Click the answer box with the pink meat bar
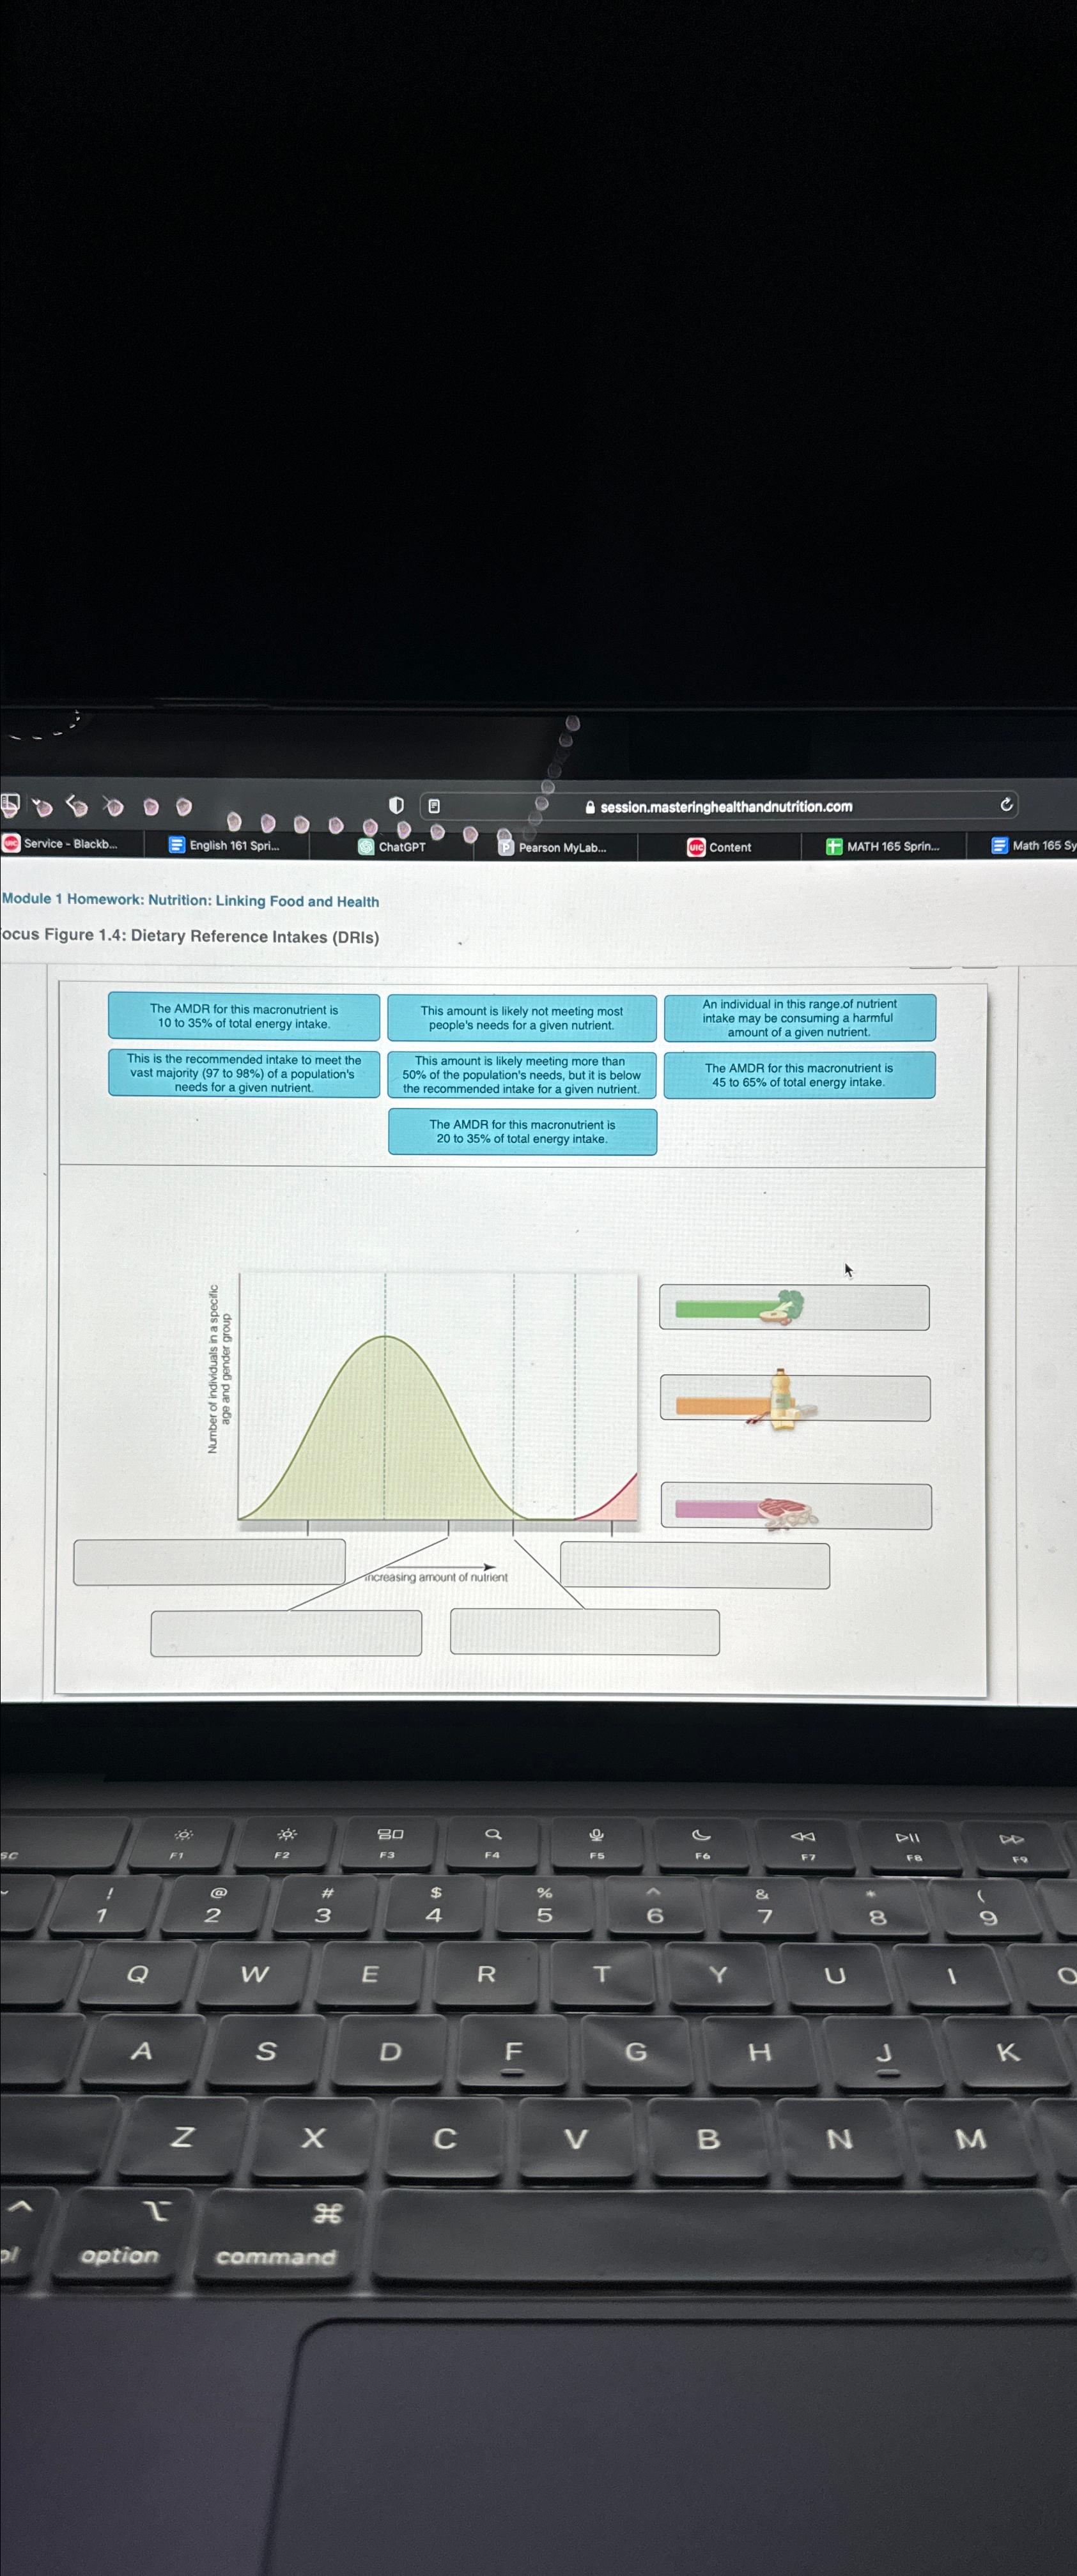Screen dimensions: 1077x2576 pos(796,1506)
